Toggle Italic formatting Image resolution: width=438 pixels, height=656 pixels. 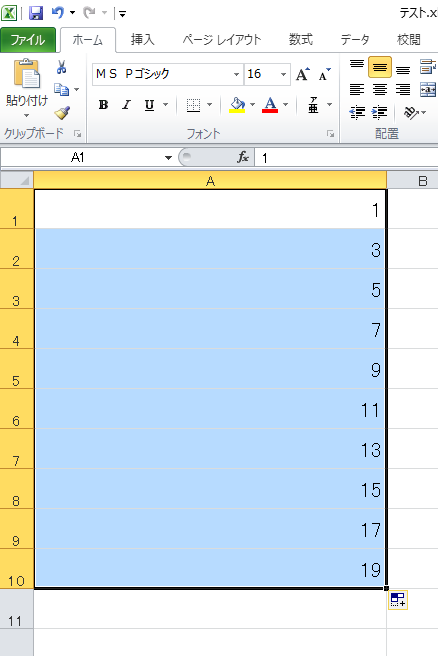click(126, 105)
